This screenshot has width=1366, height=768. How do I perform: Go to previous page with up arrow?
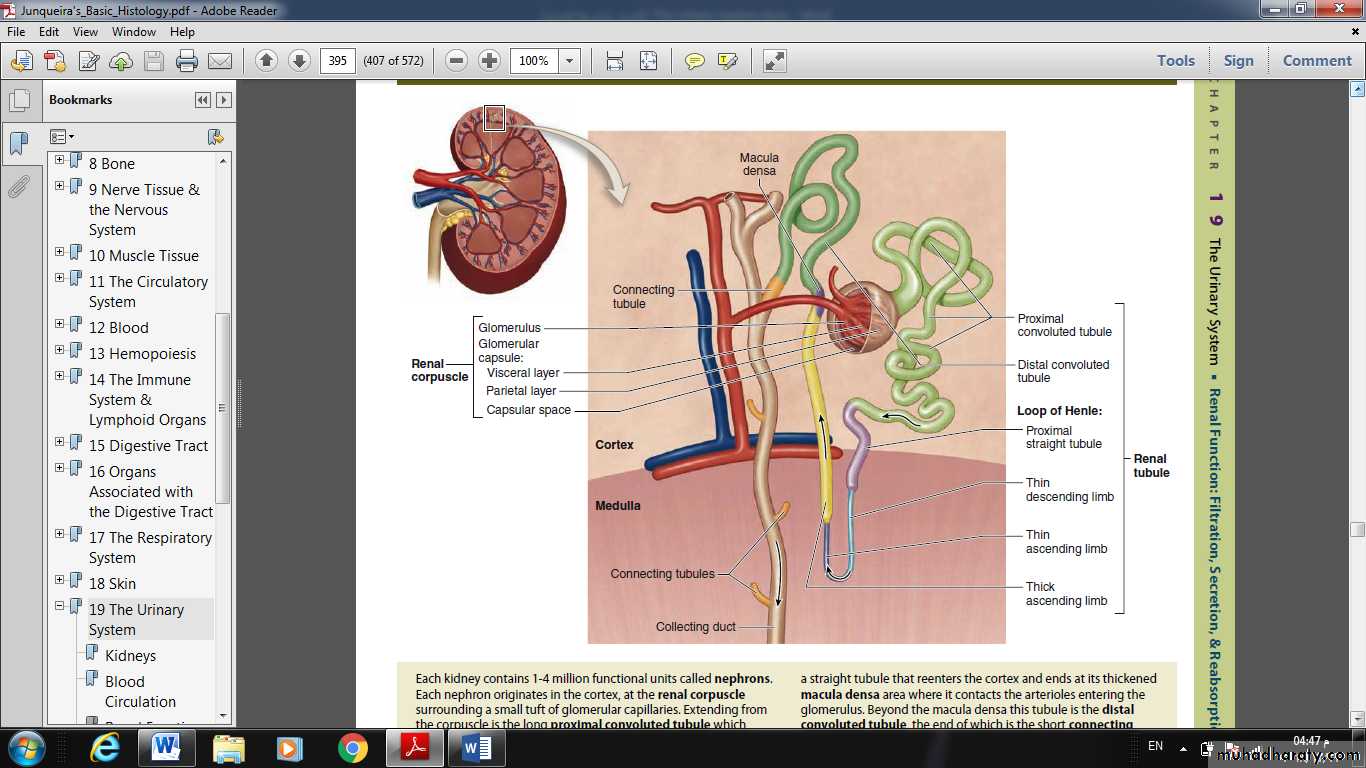(266, 61)
